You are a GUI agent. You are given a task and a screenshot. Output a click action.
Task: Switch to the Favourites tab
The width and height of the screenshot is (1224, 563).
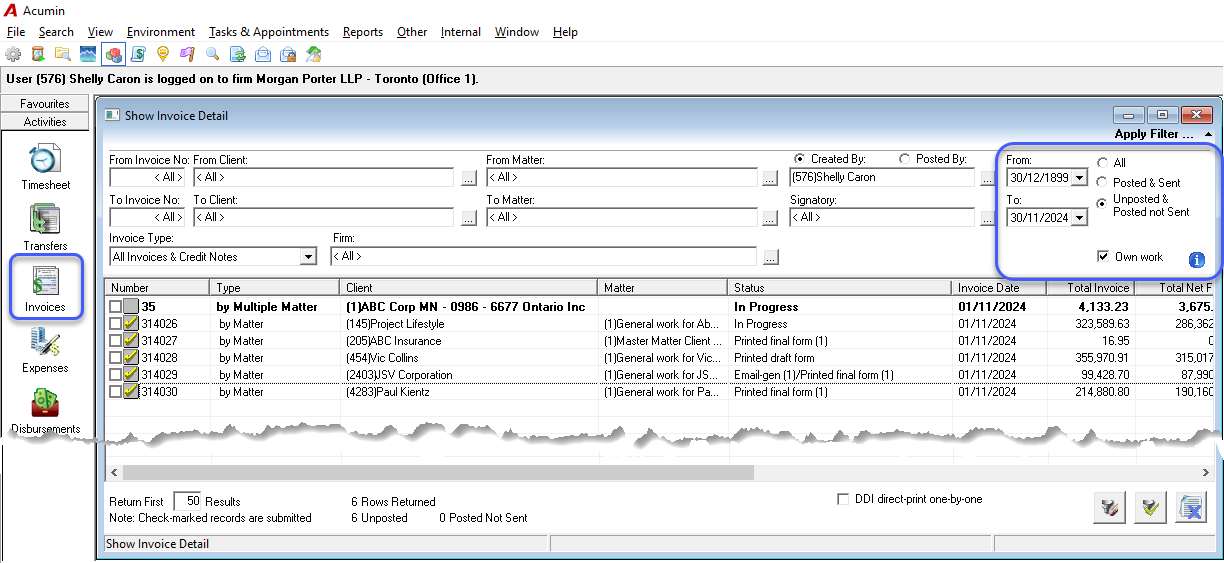45,104
